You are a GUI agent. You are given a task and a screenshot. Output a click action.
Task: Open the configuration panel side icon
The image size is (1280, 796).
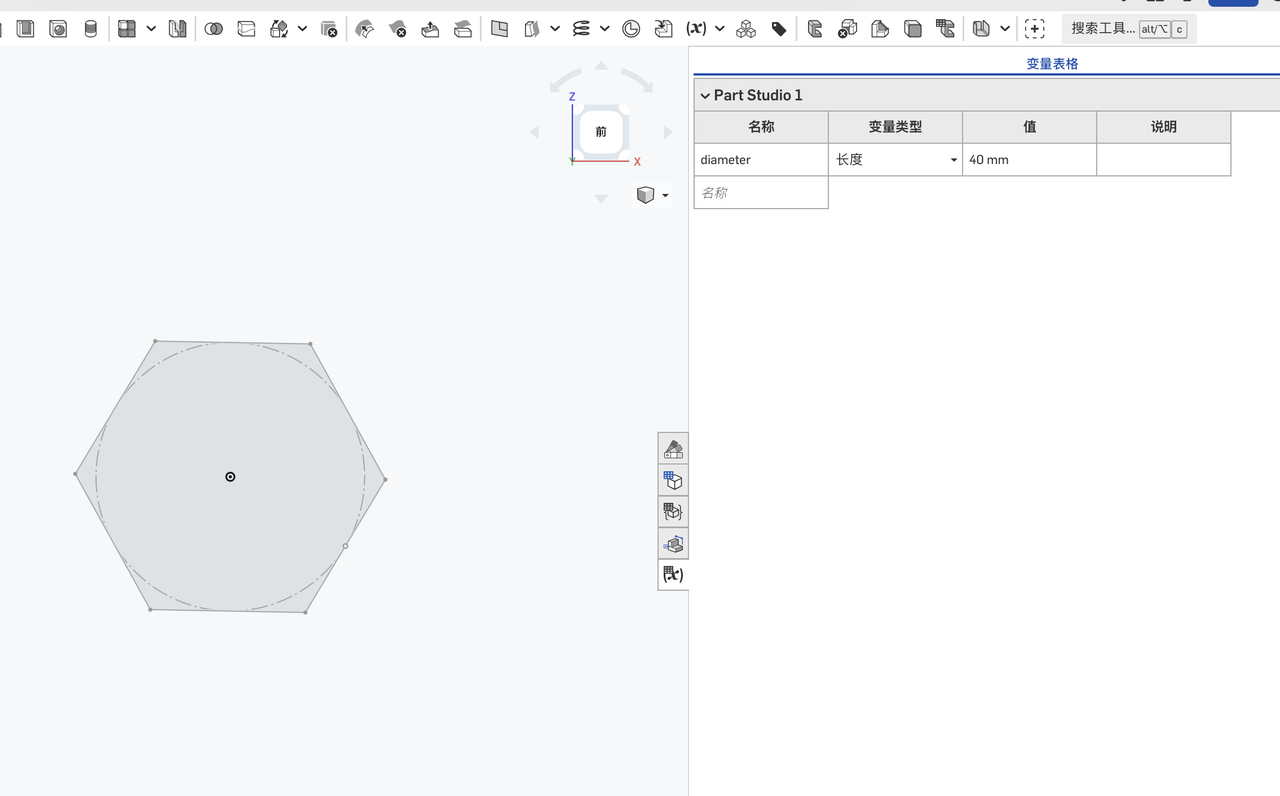coord(673,481)
